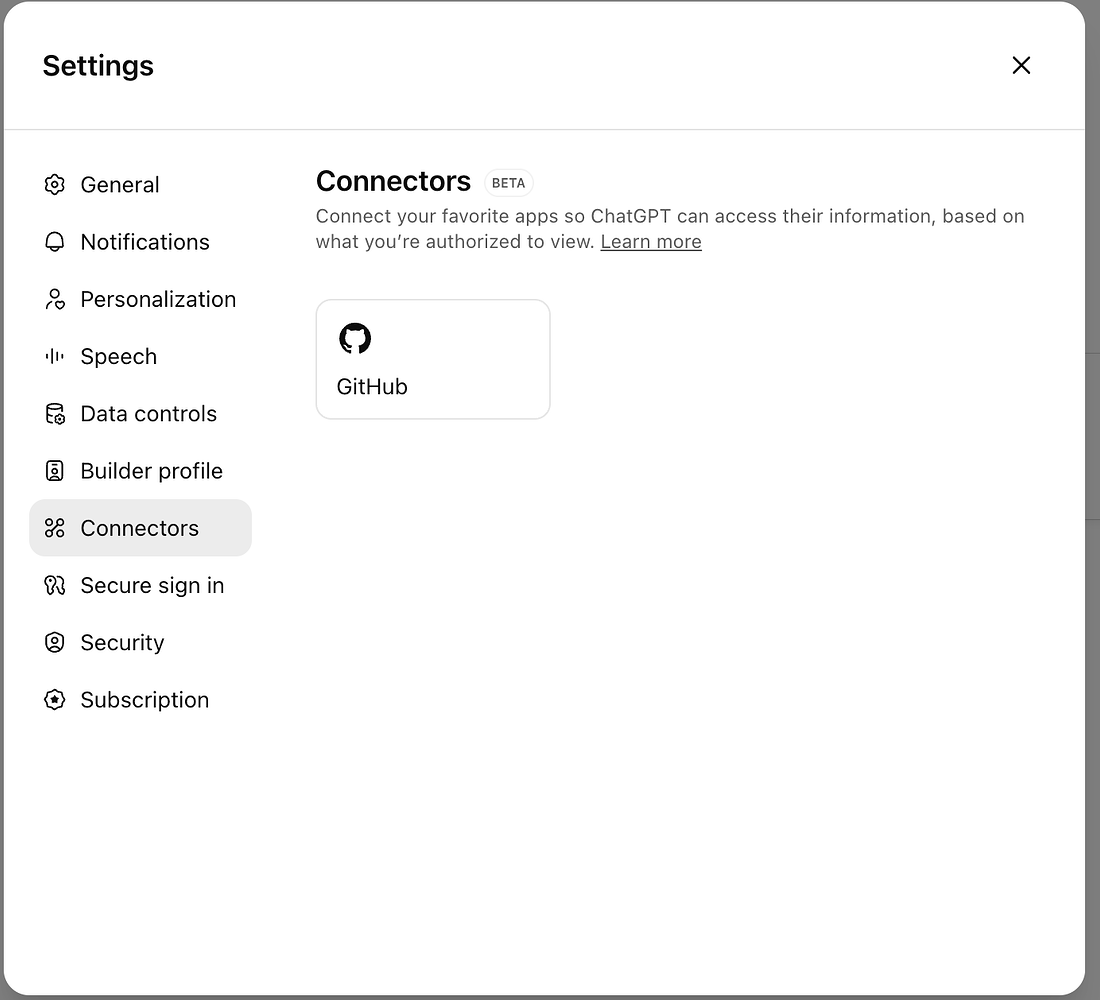The height and width of the screenshot is (1000, 1100).
Task: Open the Notifications settings section
Action: 145,242
